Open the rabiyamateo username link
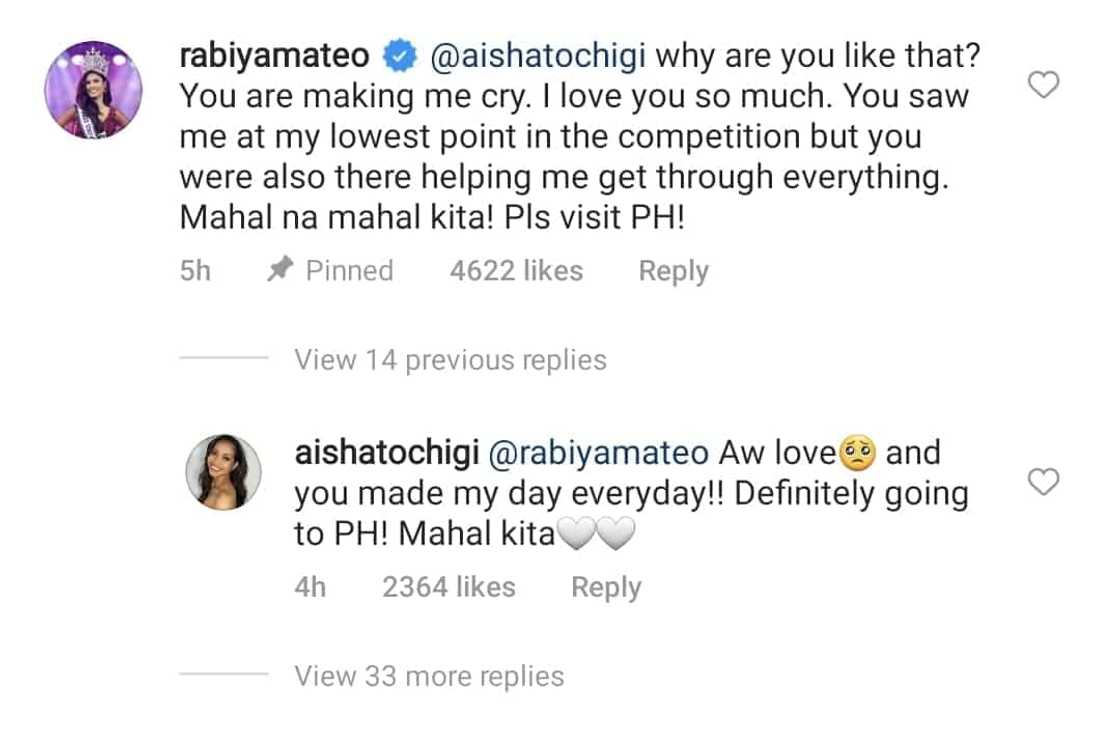 coord(274,57)
